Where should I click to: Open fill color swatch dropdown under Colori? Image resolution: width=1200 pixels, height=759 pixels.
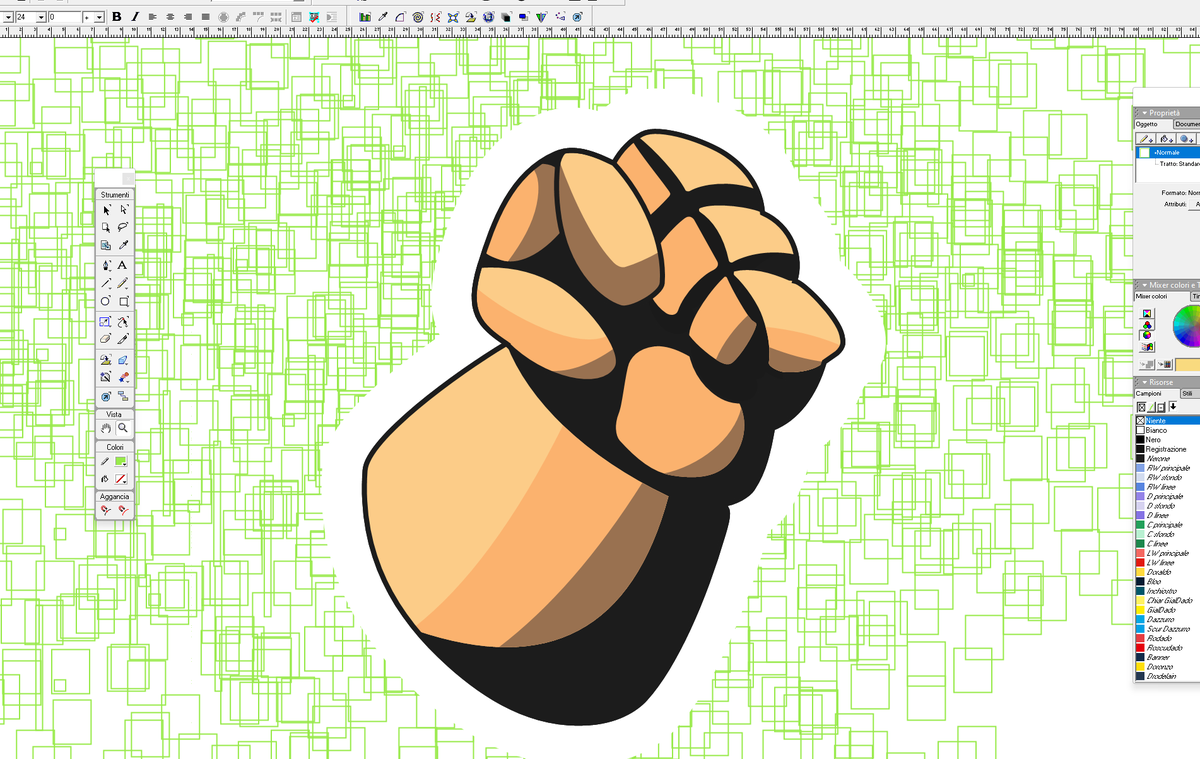123,480
